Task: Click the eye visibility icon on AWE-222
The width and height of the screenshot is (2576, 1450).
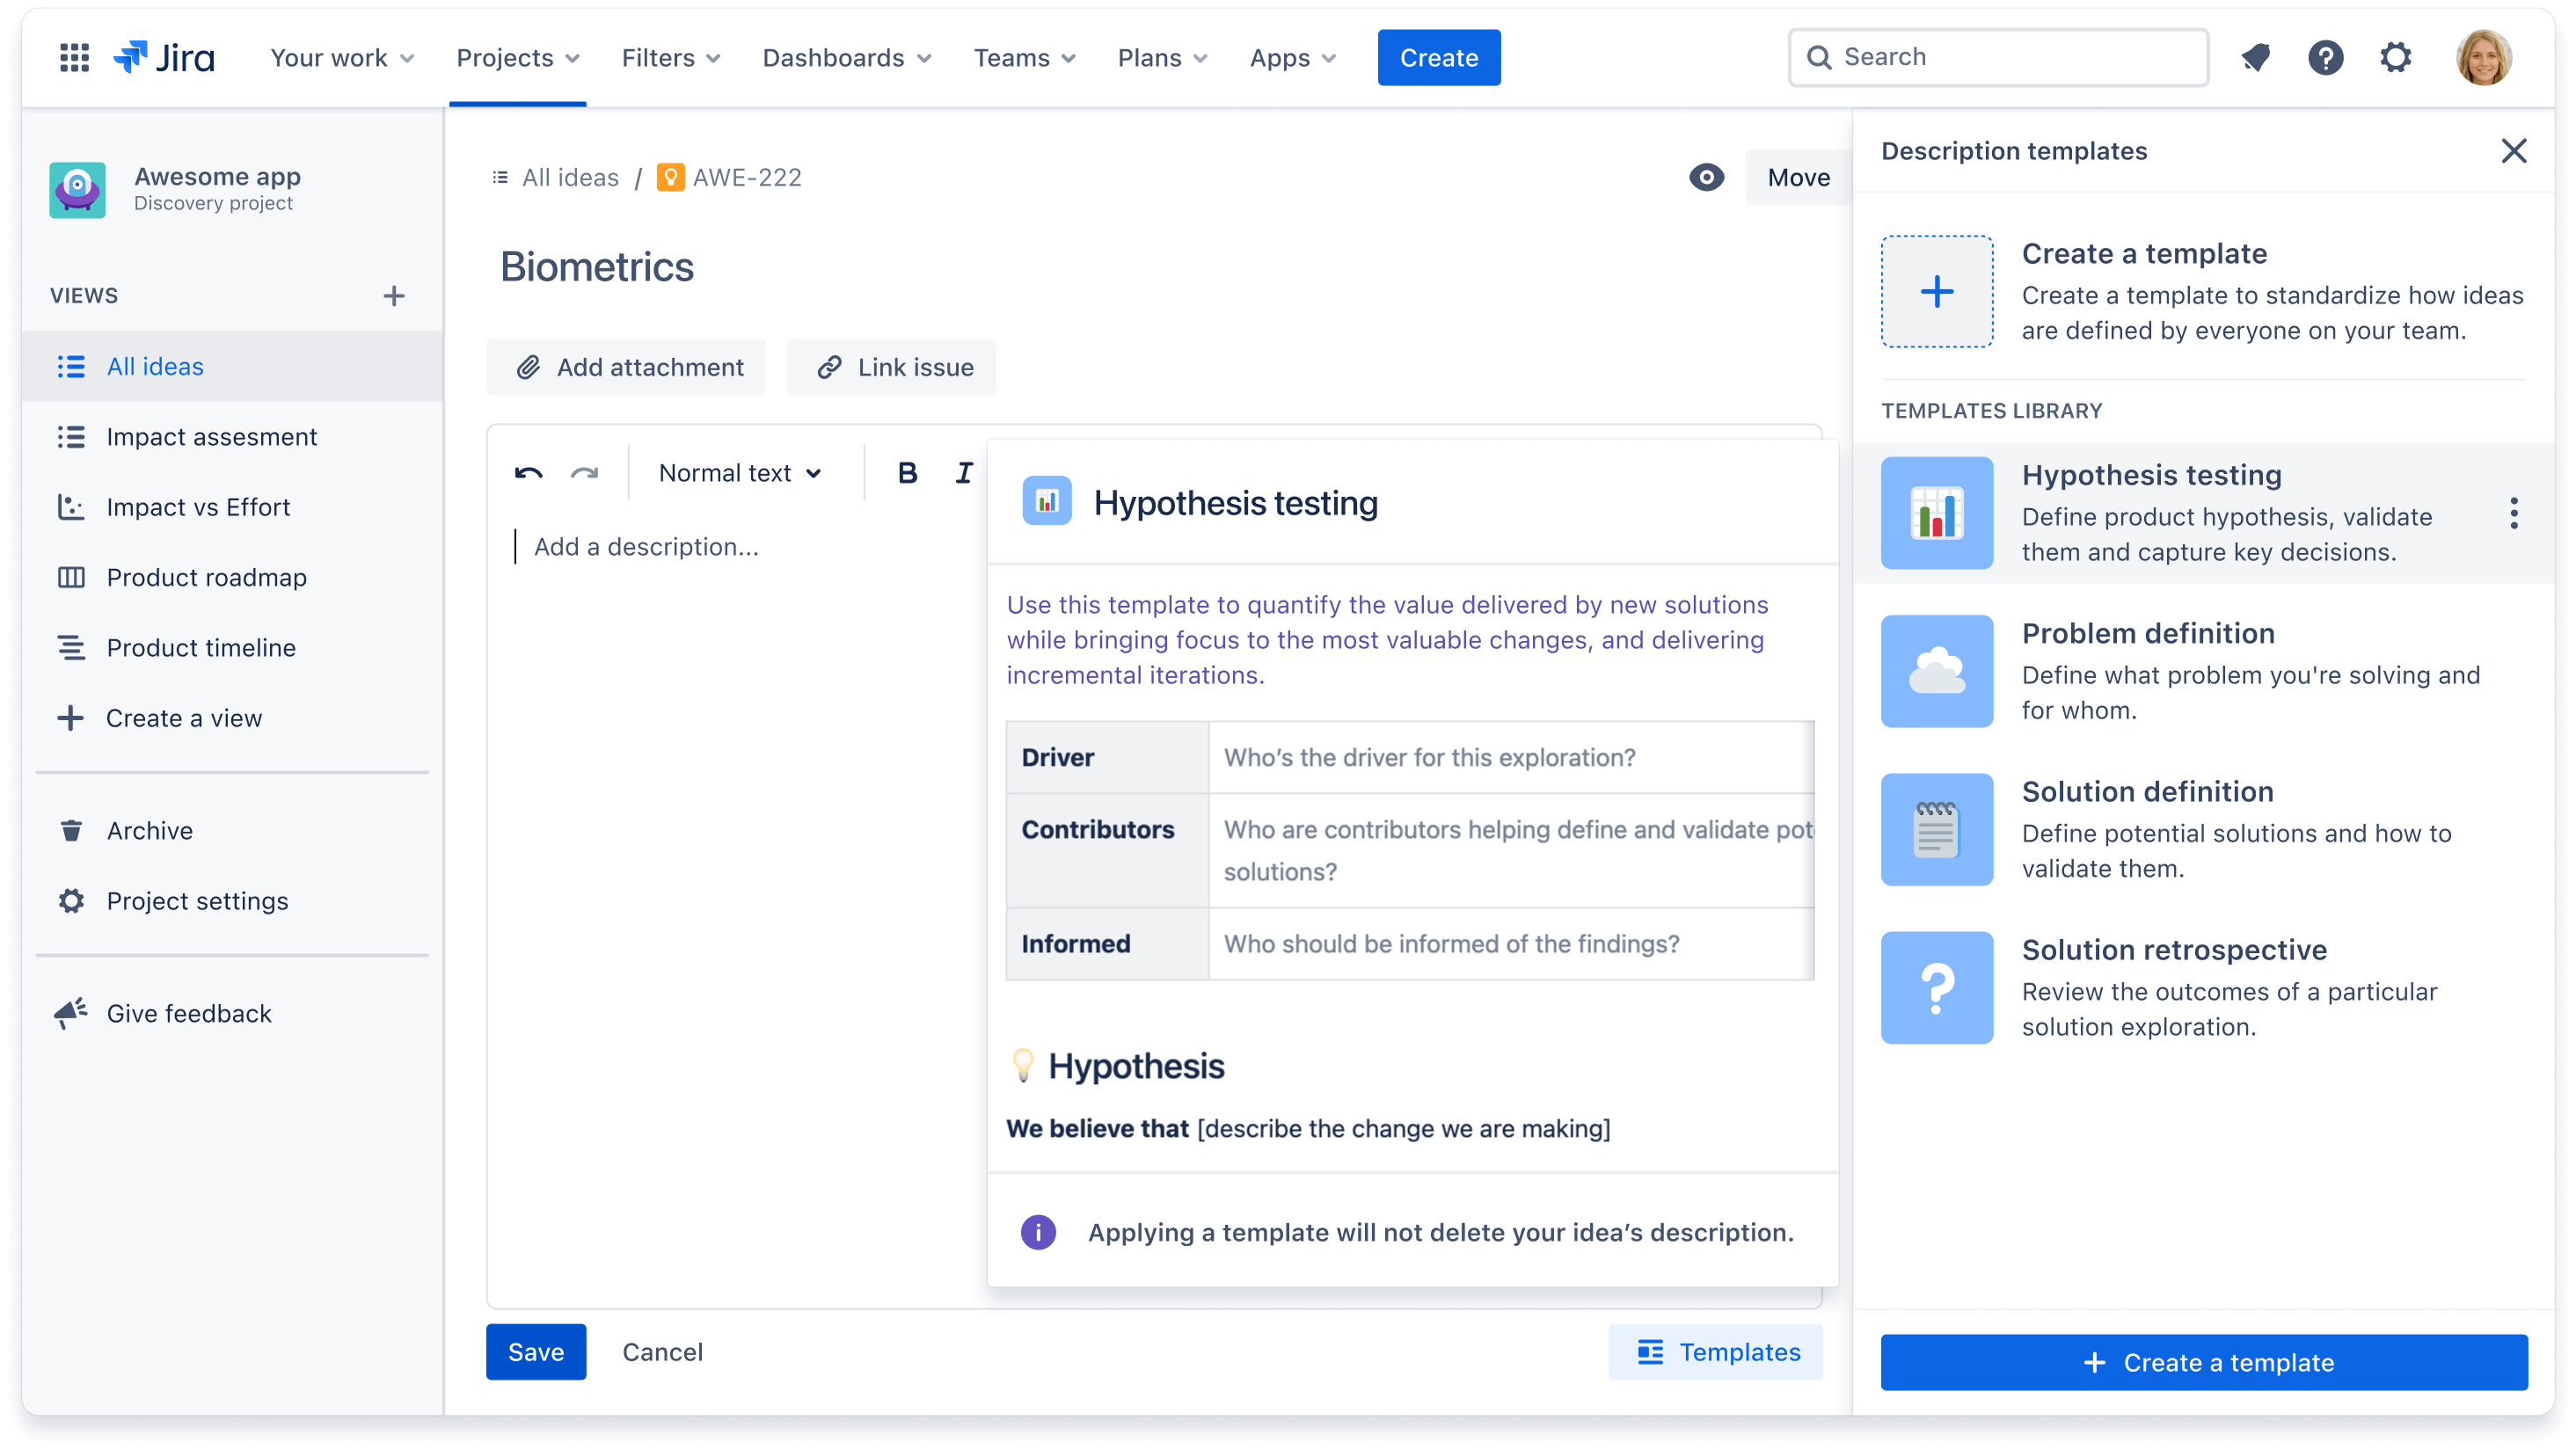Action: pyautogui.click(x=1707, y=177)
